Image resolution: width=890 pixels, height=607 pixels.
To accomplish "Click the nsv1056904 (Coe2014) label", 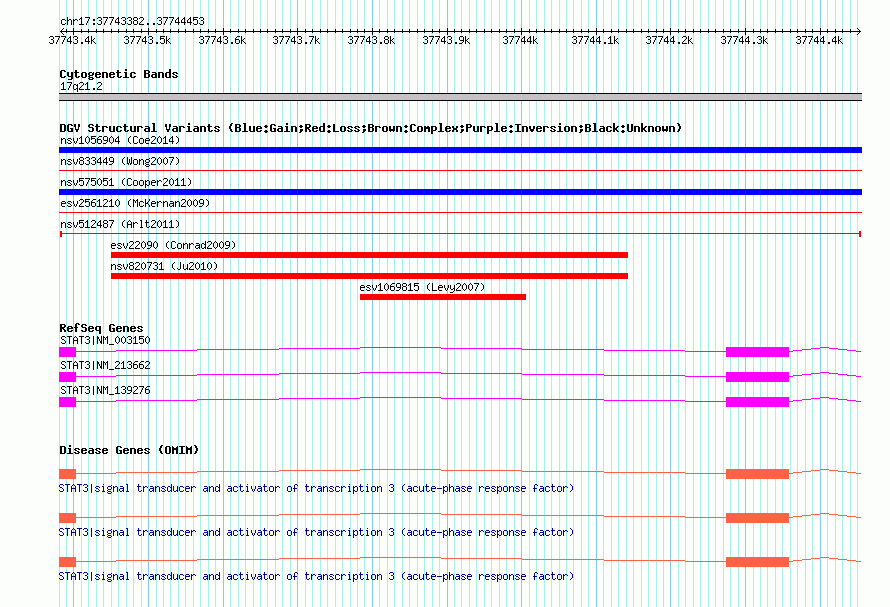I will (120, 140).
